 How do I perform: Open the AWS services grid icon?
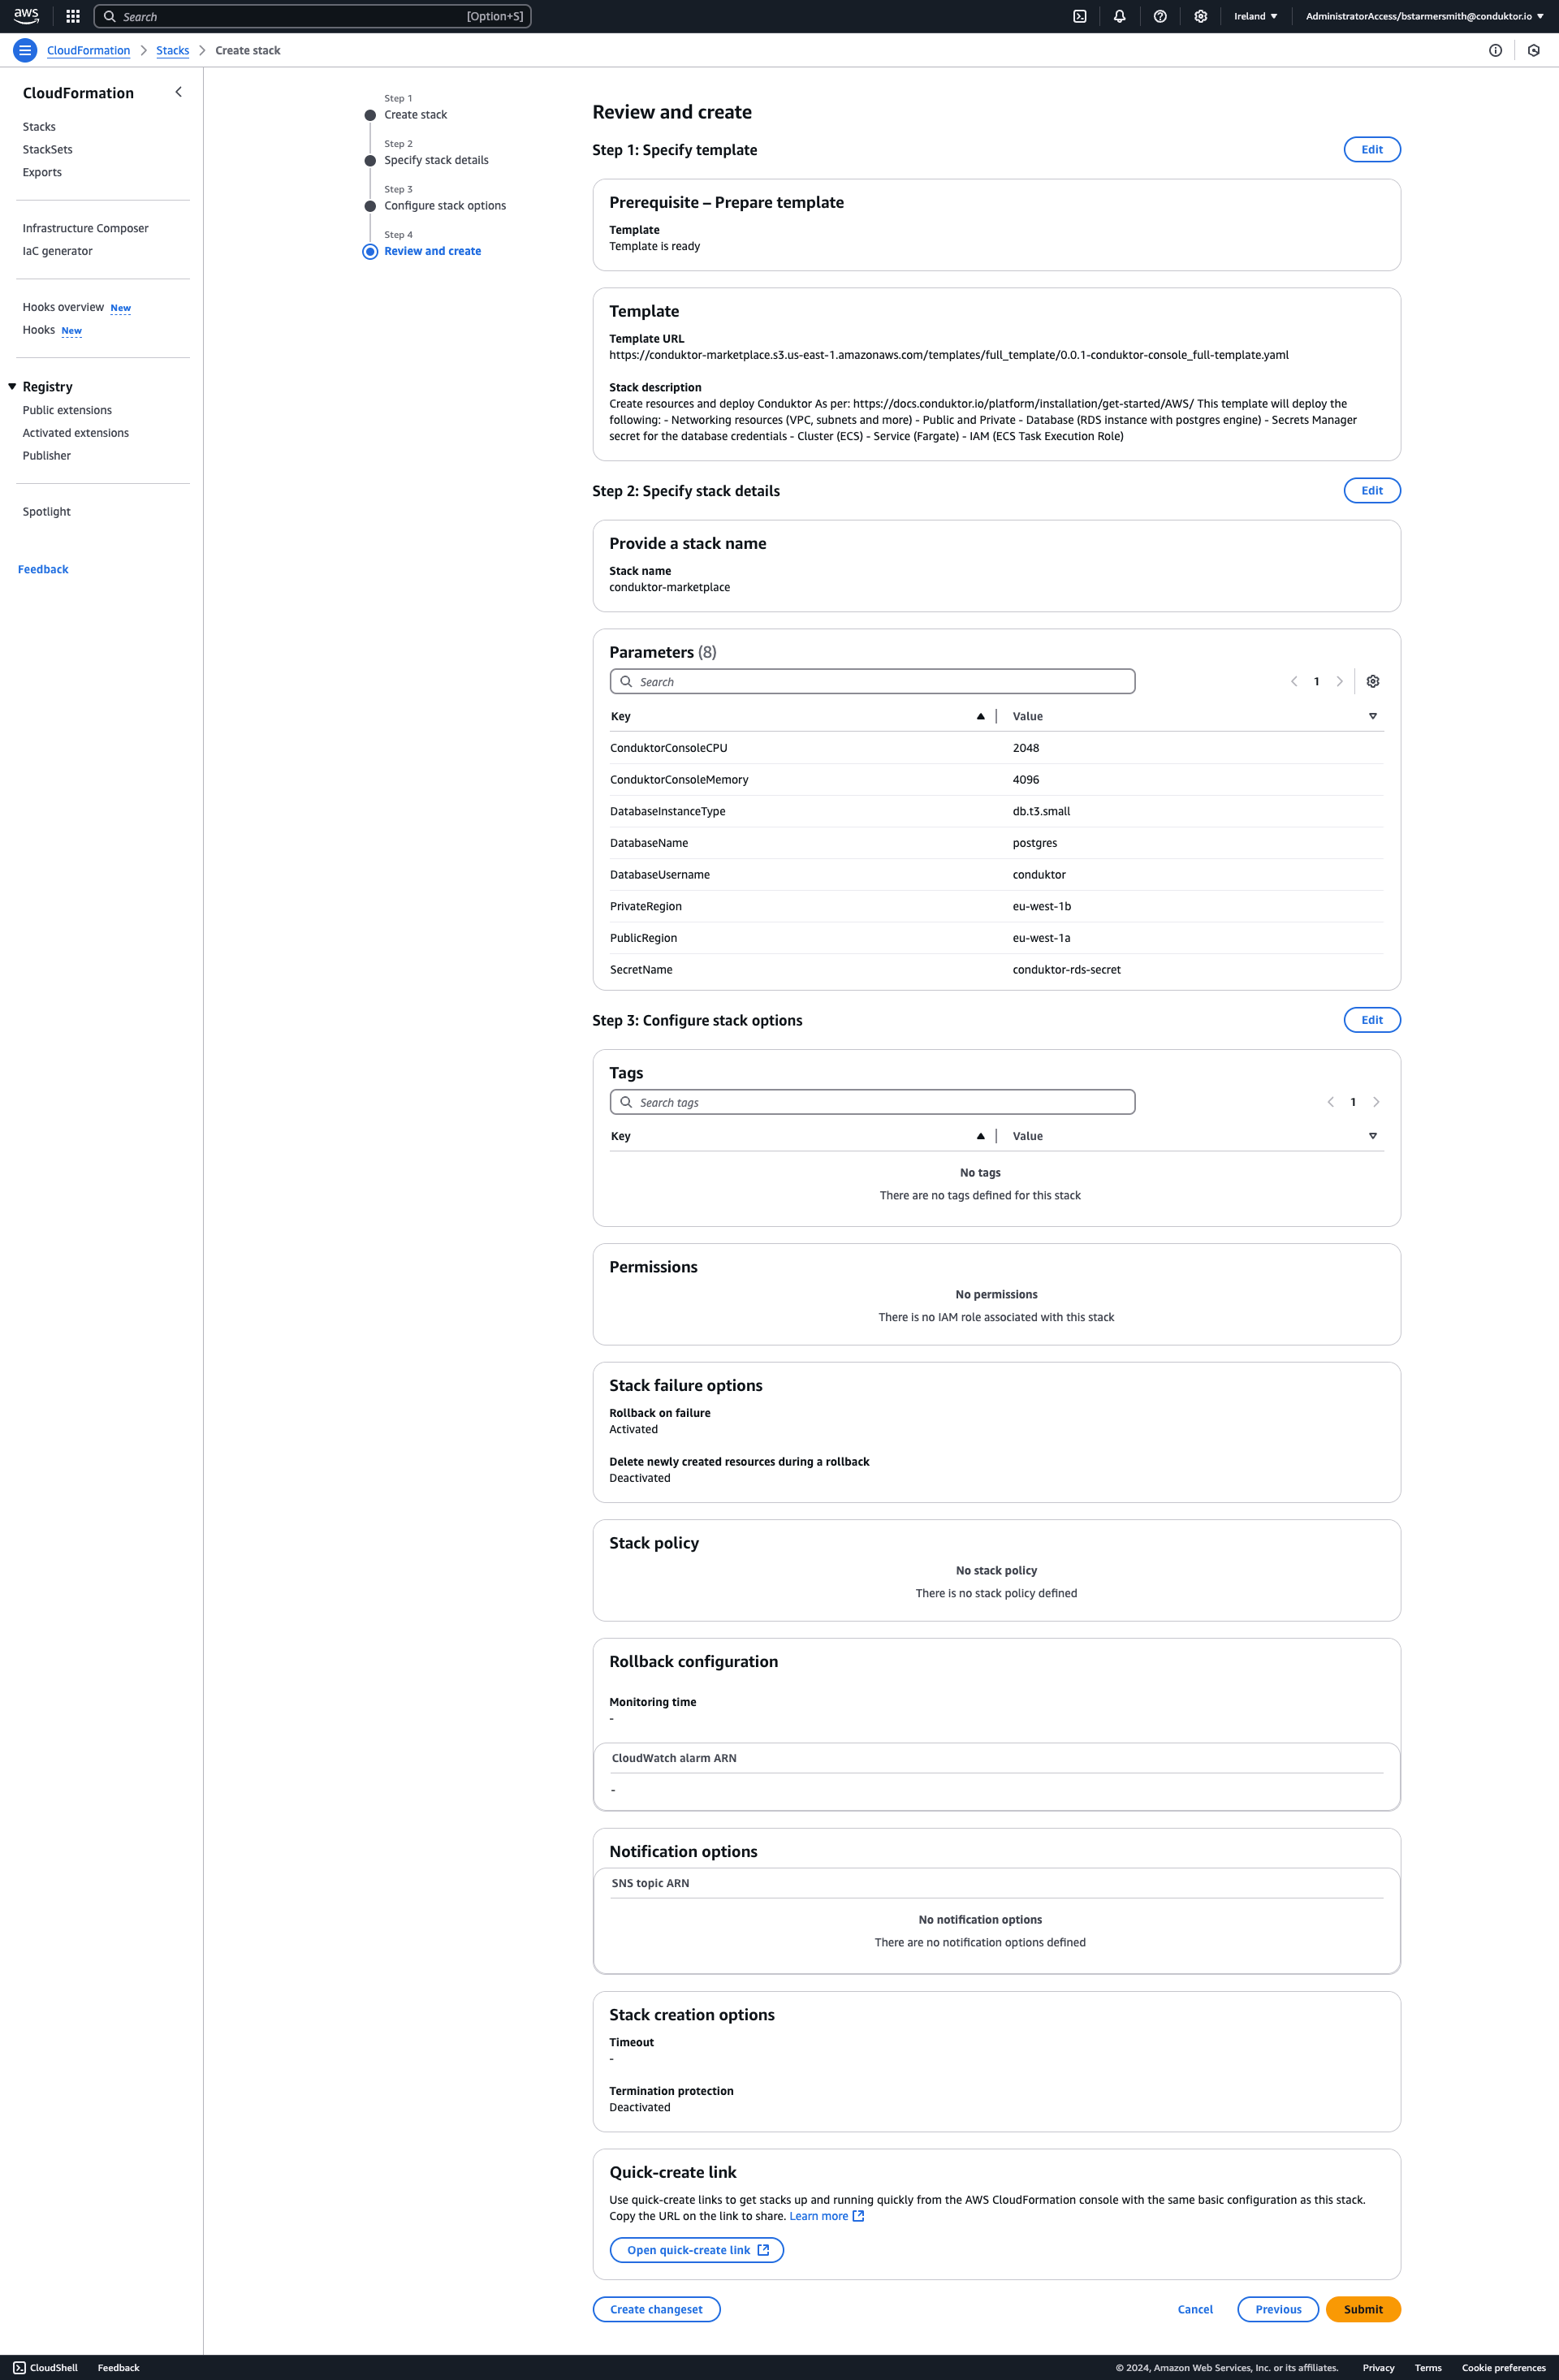click(x=71, y=16)
